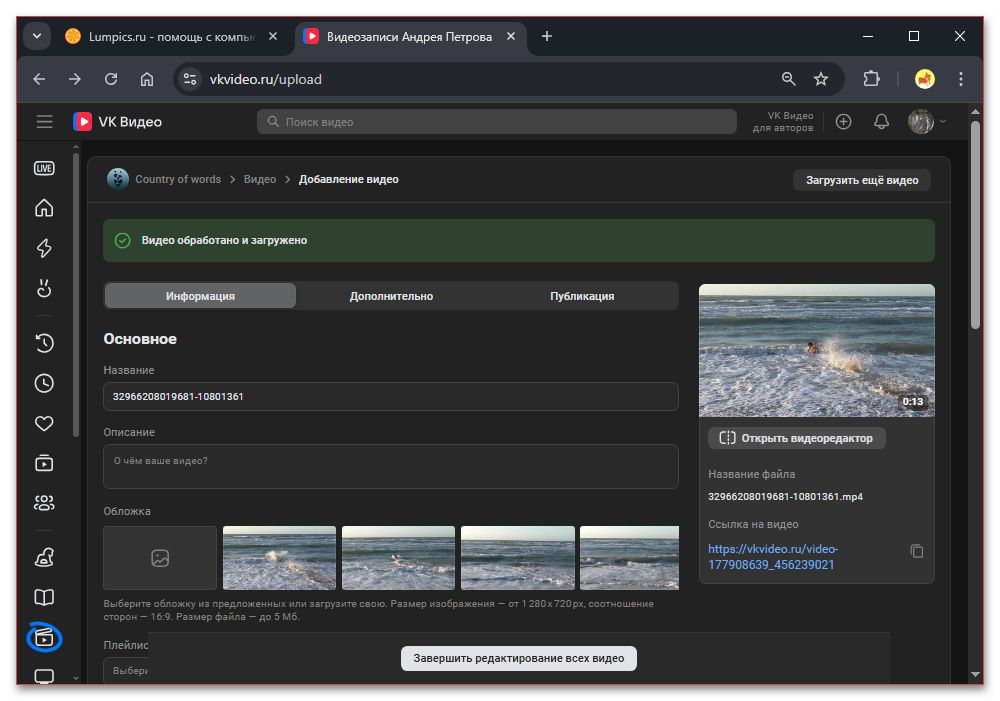Expand the user account avatar menu
This screenshot has width=1000, height=701.
(x=927, y=122)
